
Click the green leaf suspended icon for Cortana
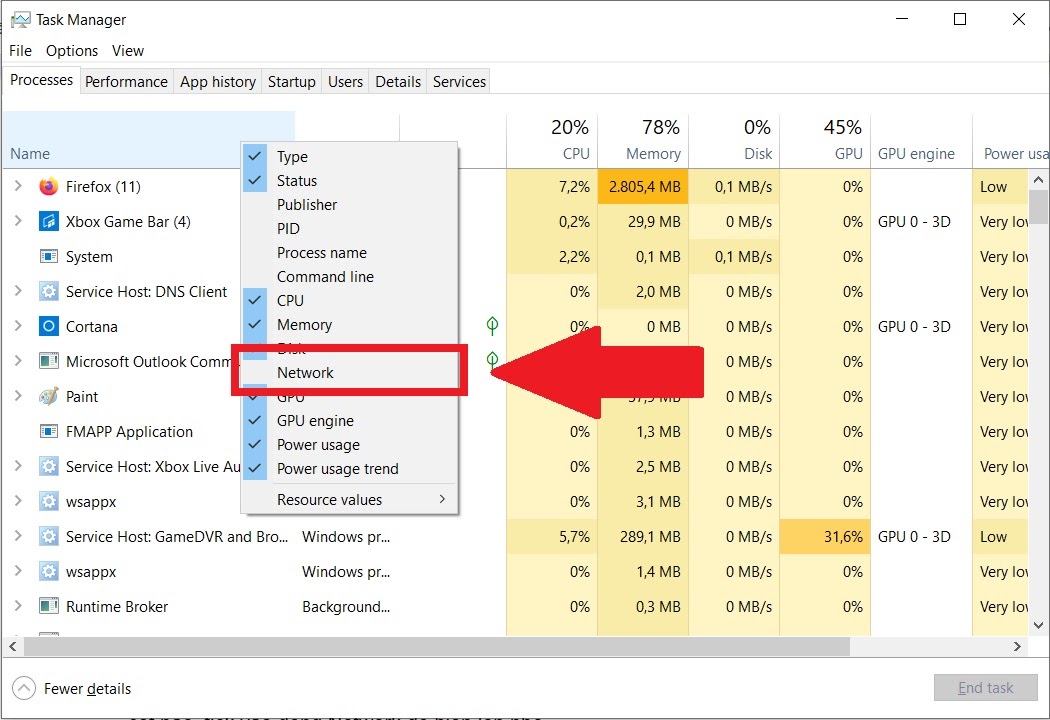point(492,326)
